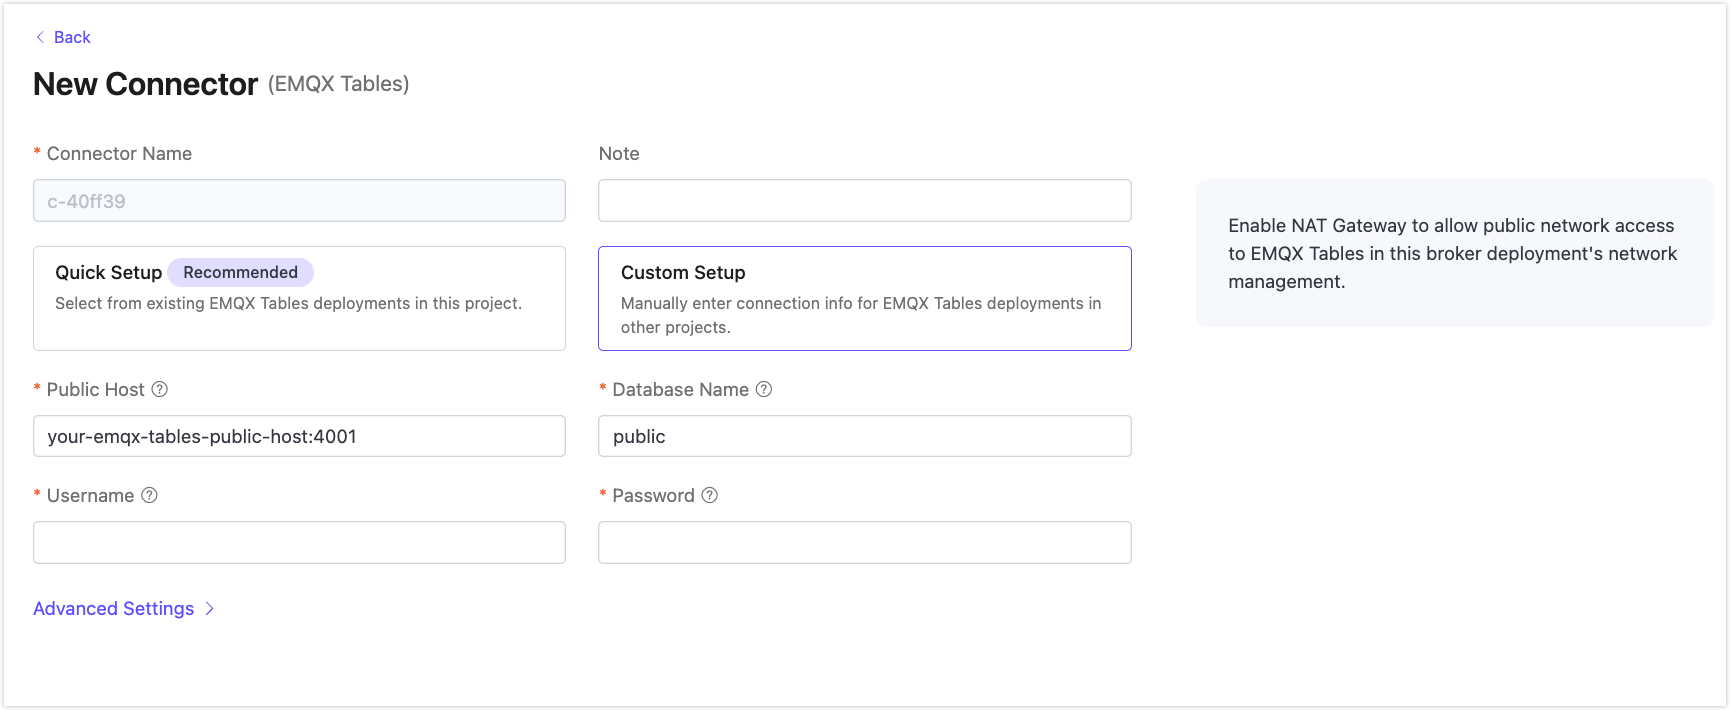Viewport: 1730px width, 710px height.
Task: Click the Connector Name field showing c-40ff39
Action: [299, 201]
